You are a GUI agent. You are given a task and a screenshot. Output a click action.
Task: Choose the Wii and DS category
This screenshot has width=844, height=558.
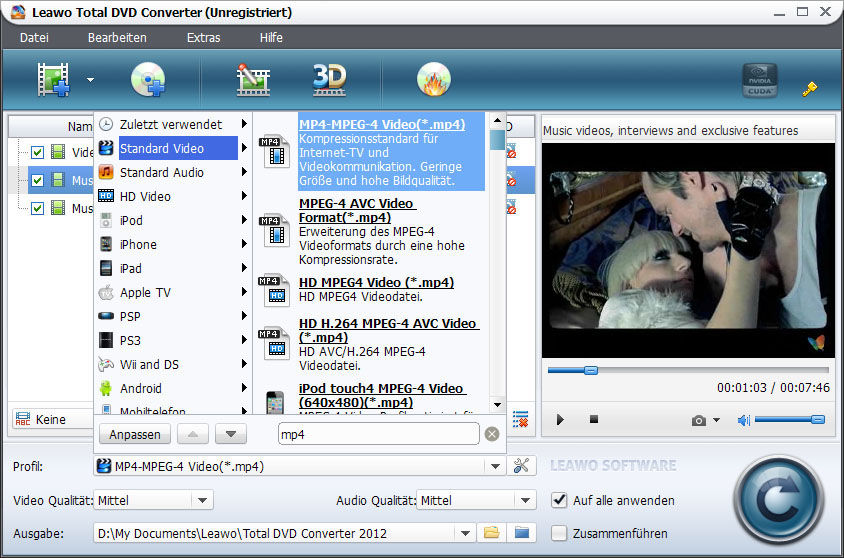[173, 364]
